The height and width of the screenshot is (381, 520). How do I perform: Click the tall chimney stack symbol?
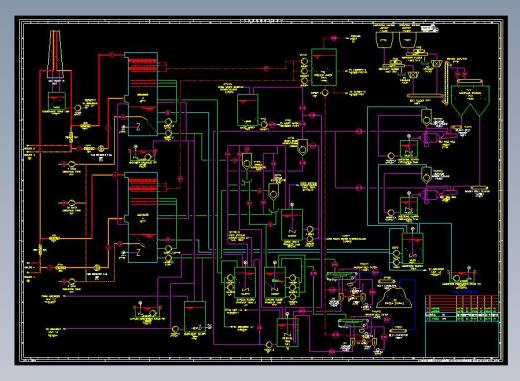(x=55, y=54)
